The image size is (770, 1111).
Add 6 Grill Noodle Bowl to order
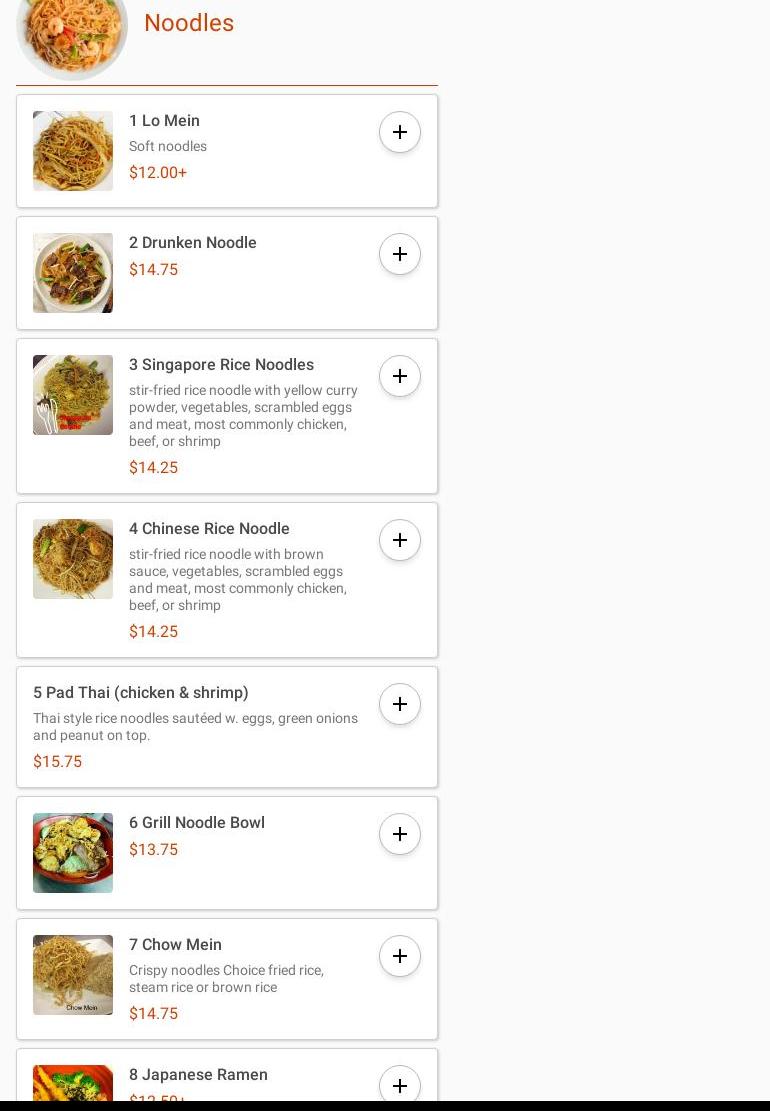pos(400,834)
